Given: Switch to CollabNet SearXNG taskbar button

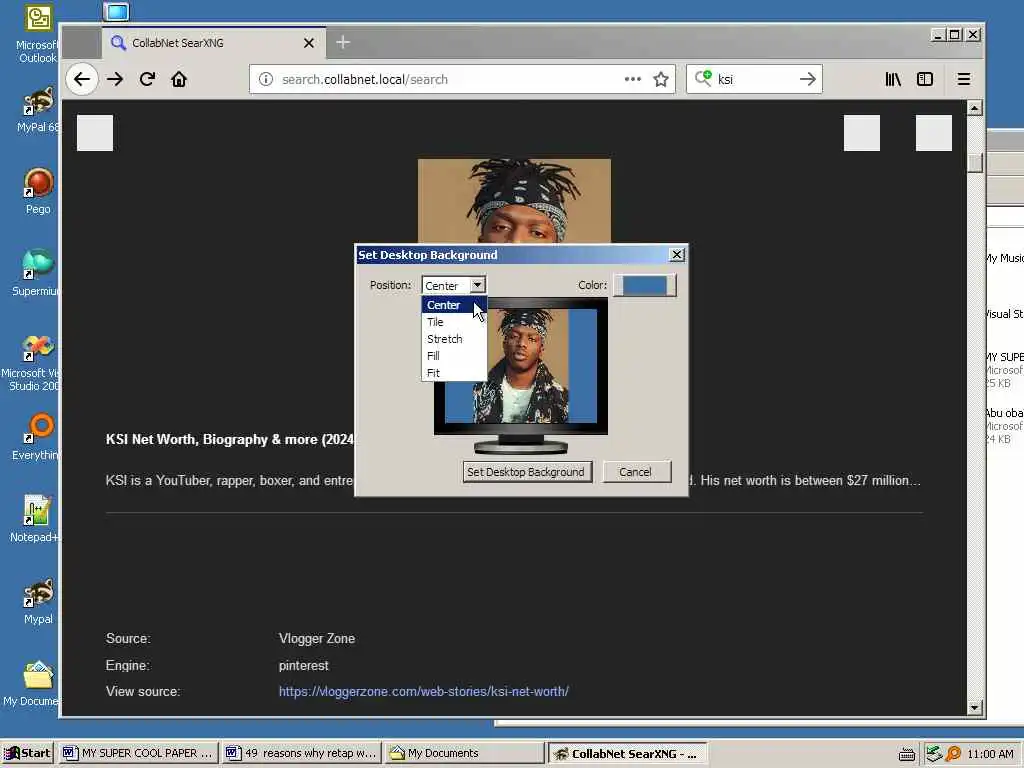Looking at the screenshot, I should point(626,753).
